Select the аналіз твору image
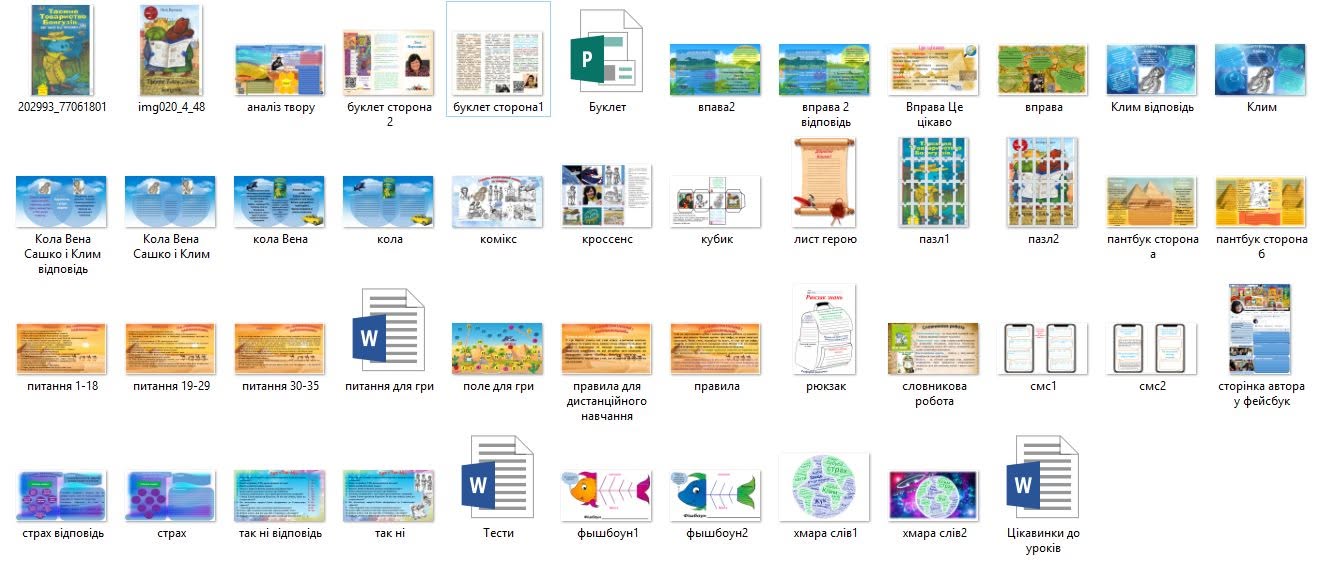The width and height of the screenshot is (1321, 561). [x=280, y=69]
